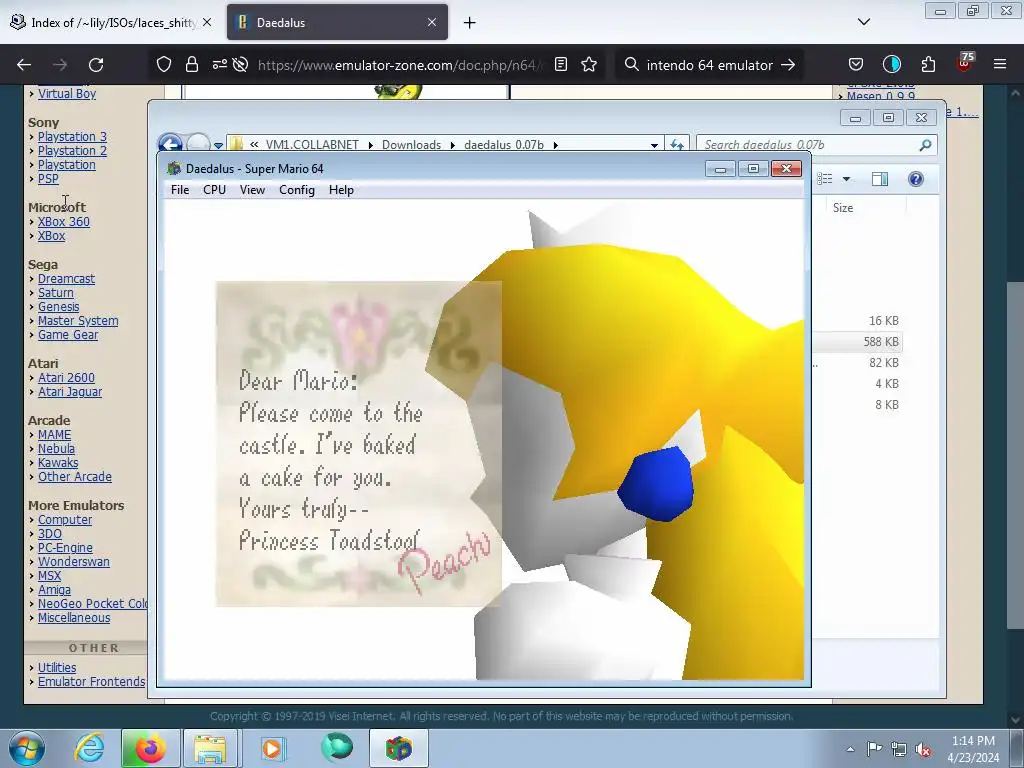The image size is (1024, 768).
Task: Switch to Daedalus N64 taskbar icon
Action: coord(399,748)
